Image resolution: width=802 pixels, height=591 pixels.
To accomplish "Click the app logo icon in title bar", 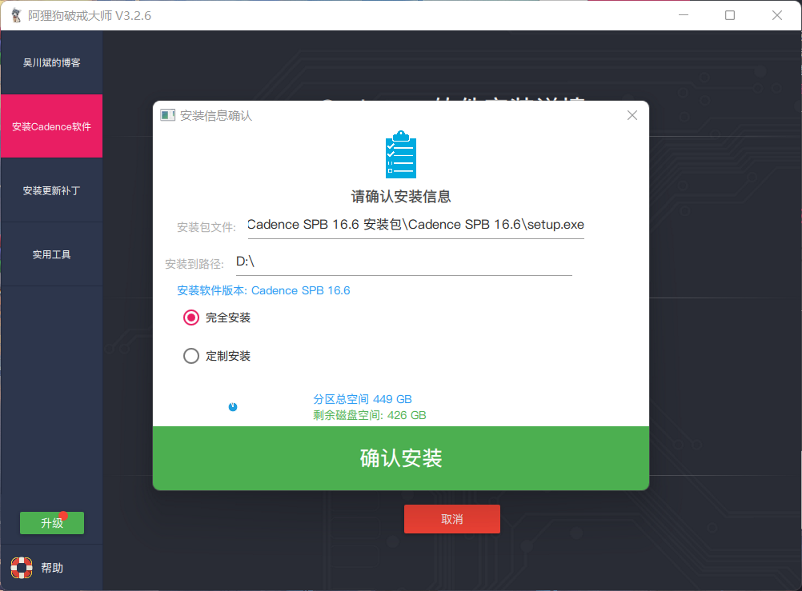I will click(x=16, y=15).
